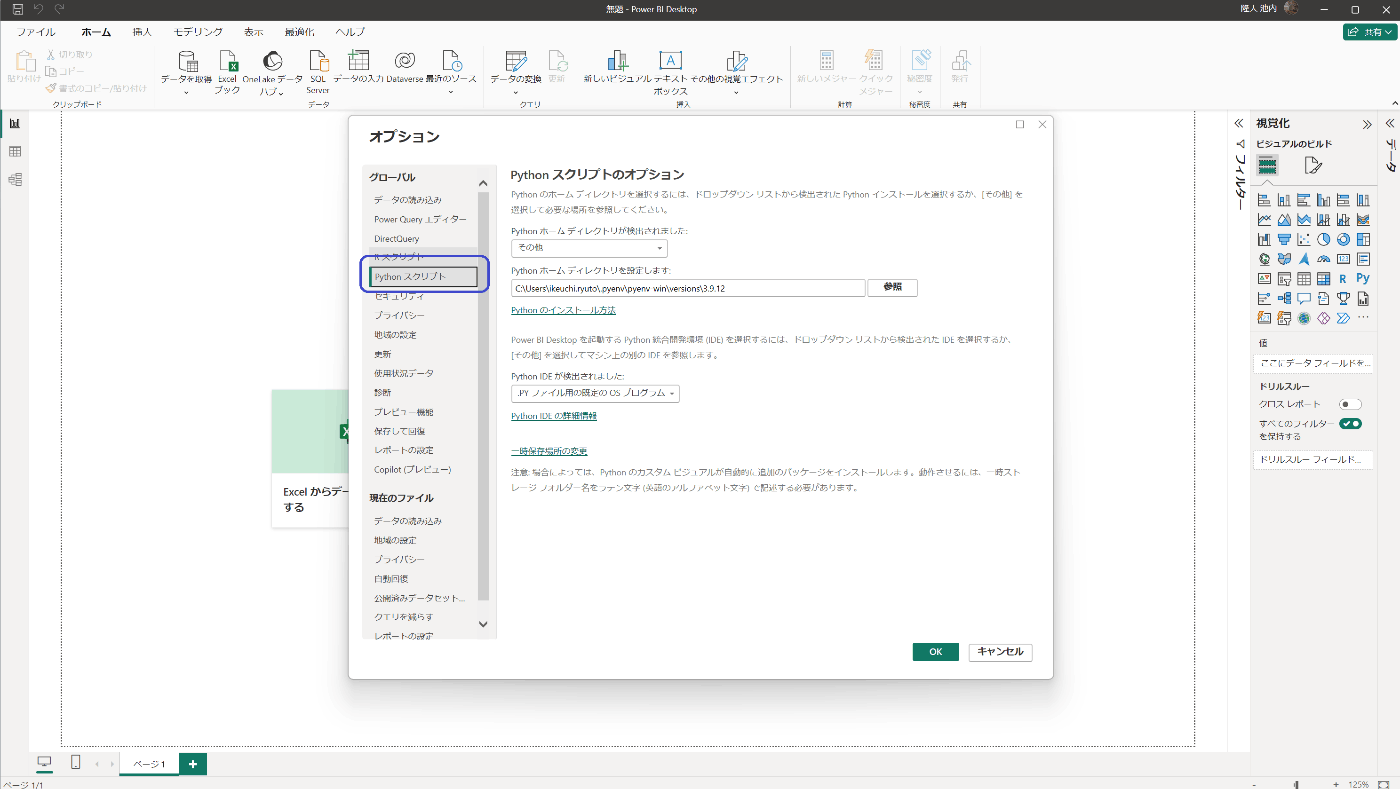Open the Python のインストール方法 link
1400x789 pixels.
[x=563, y=311]
